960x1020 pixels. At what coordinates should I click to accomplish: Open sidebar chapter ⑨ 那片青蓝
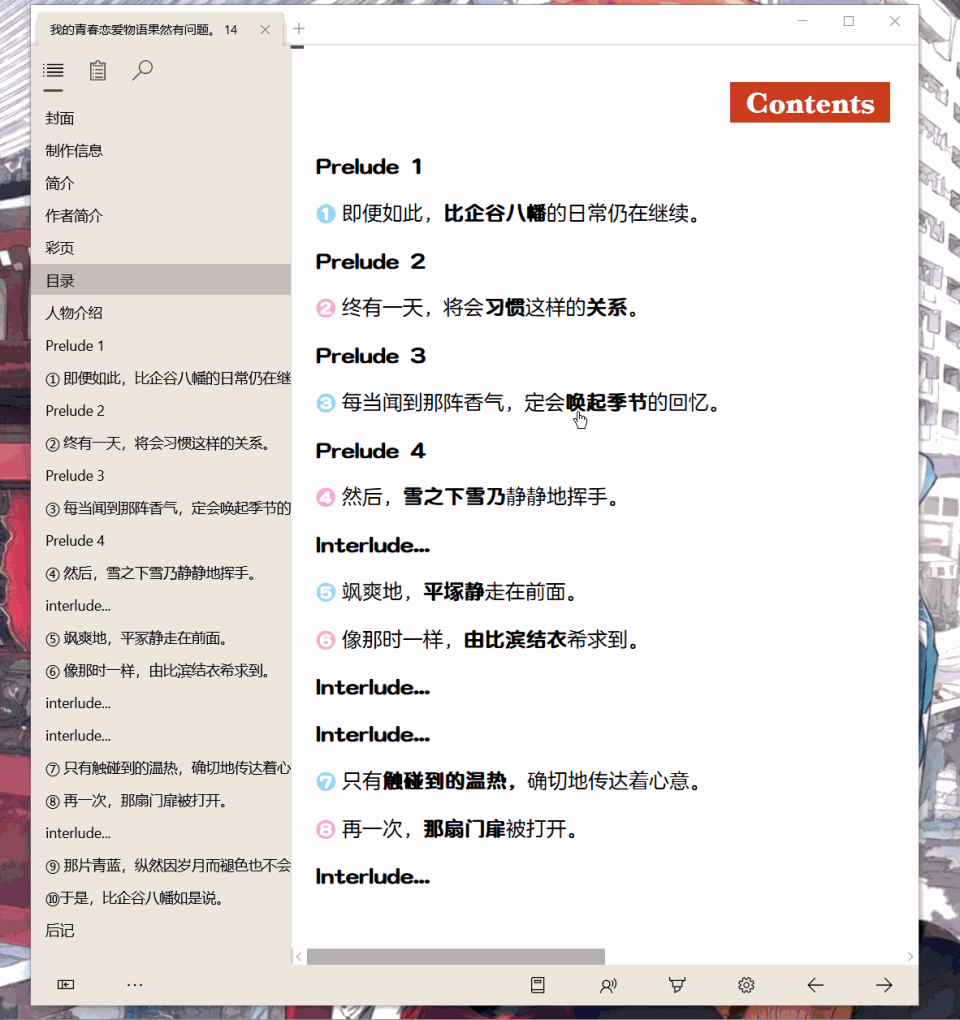(x=161, y=866)
